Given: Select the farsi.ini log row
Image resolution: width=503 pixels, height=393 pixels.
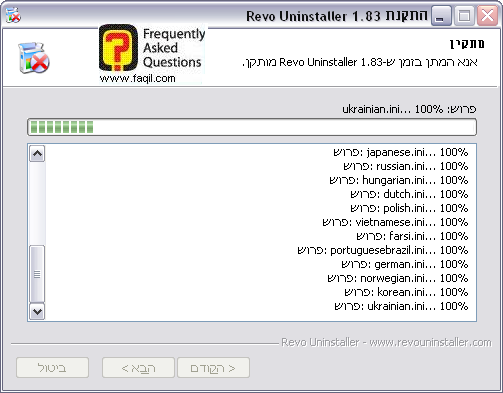Looking at the screenshot, I should point(412,236).
